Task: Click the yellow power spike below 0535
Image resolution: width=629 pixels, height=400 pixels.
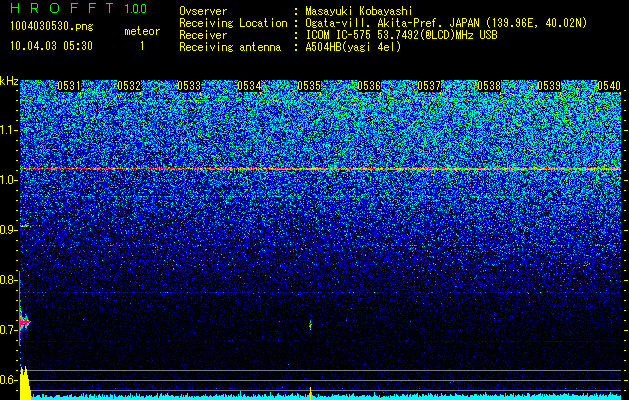Action: [x=310, y=393]
